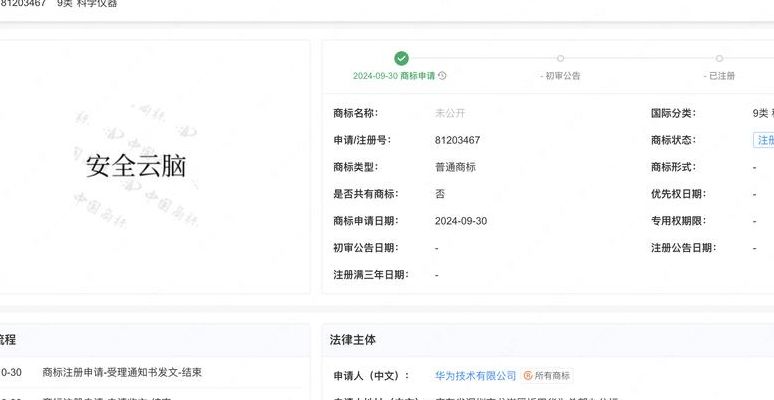The image size is (774, 400).
Task: Click the 专用权期限 label
Action: tap(679, 221)
